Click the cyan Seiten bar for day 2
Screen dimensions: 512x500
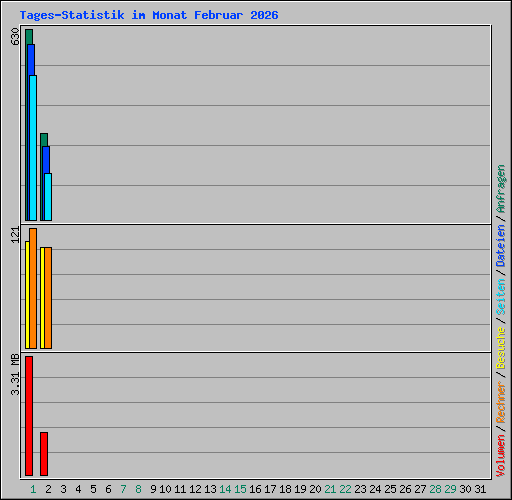pos(48,197)
